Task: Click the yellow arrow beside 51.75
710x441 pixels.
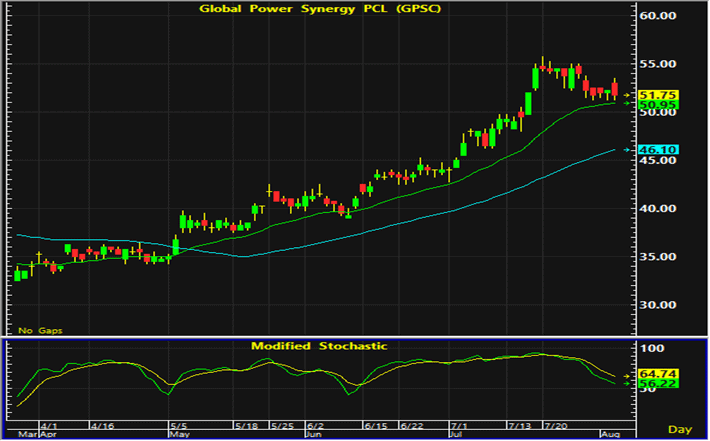Action: [x=627, y=95]
